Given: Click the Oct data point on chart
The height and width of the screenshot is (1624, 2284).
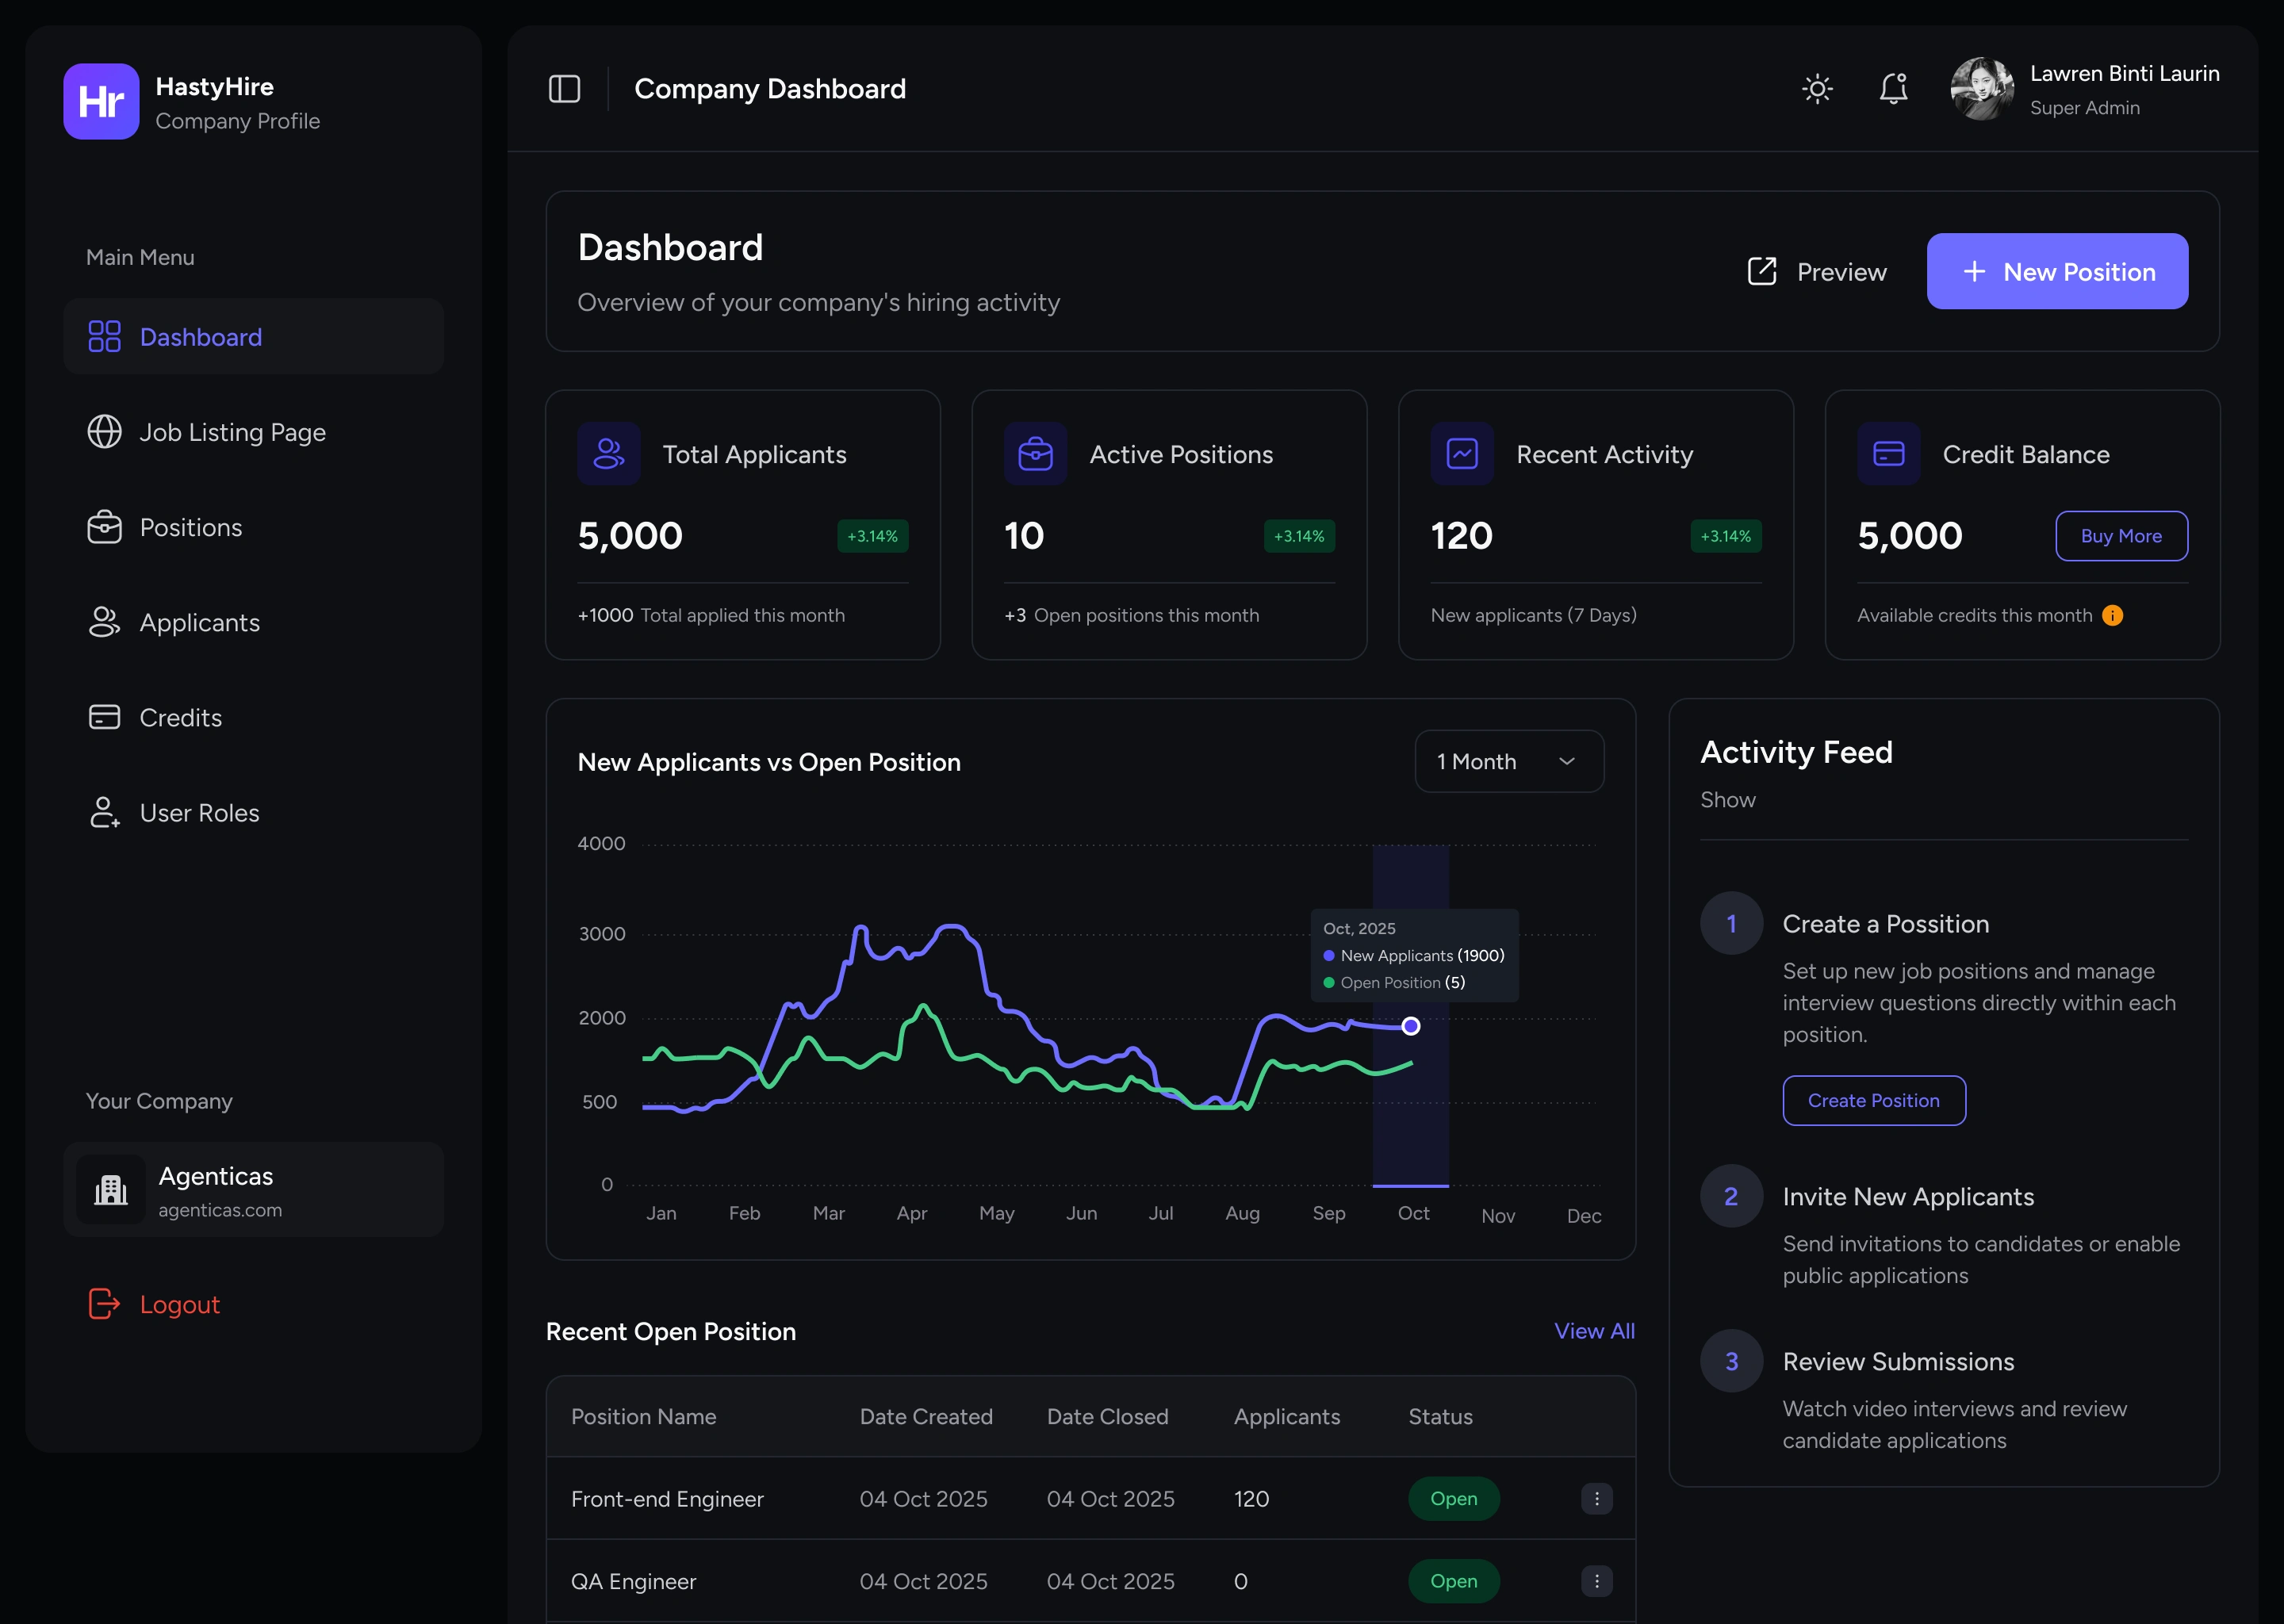Looking at the screenshot, I should coord(1410,1026).
